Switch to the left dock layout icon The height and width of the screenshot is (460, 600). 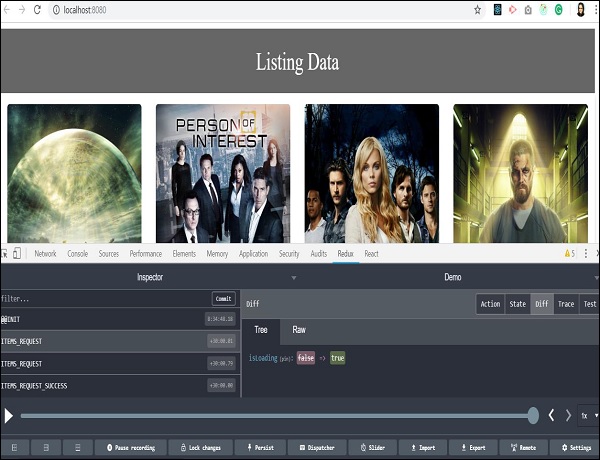point(15,448)
